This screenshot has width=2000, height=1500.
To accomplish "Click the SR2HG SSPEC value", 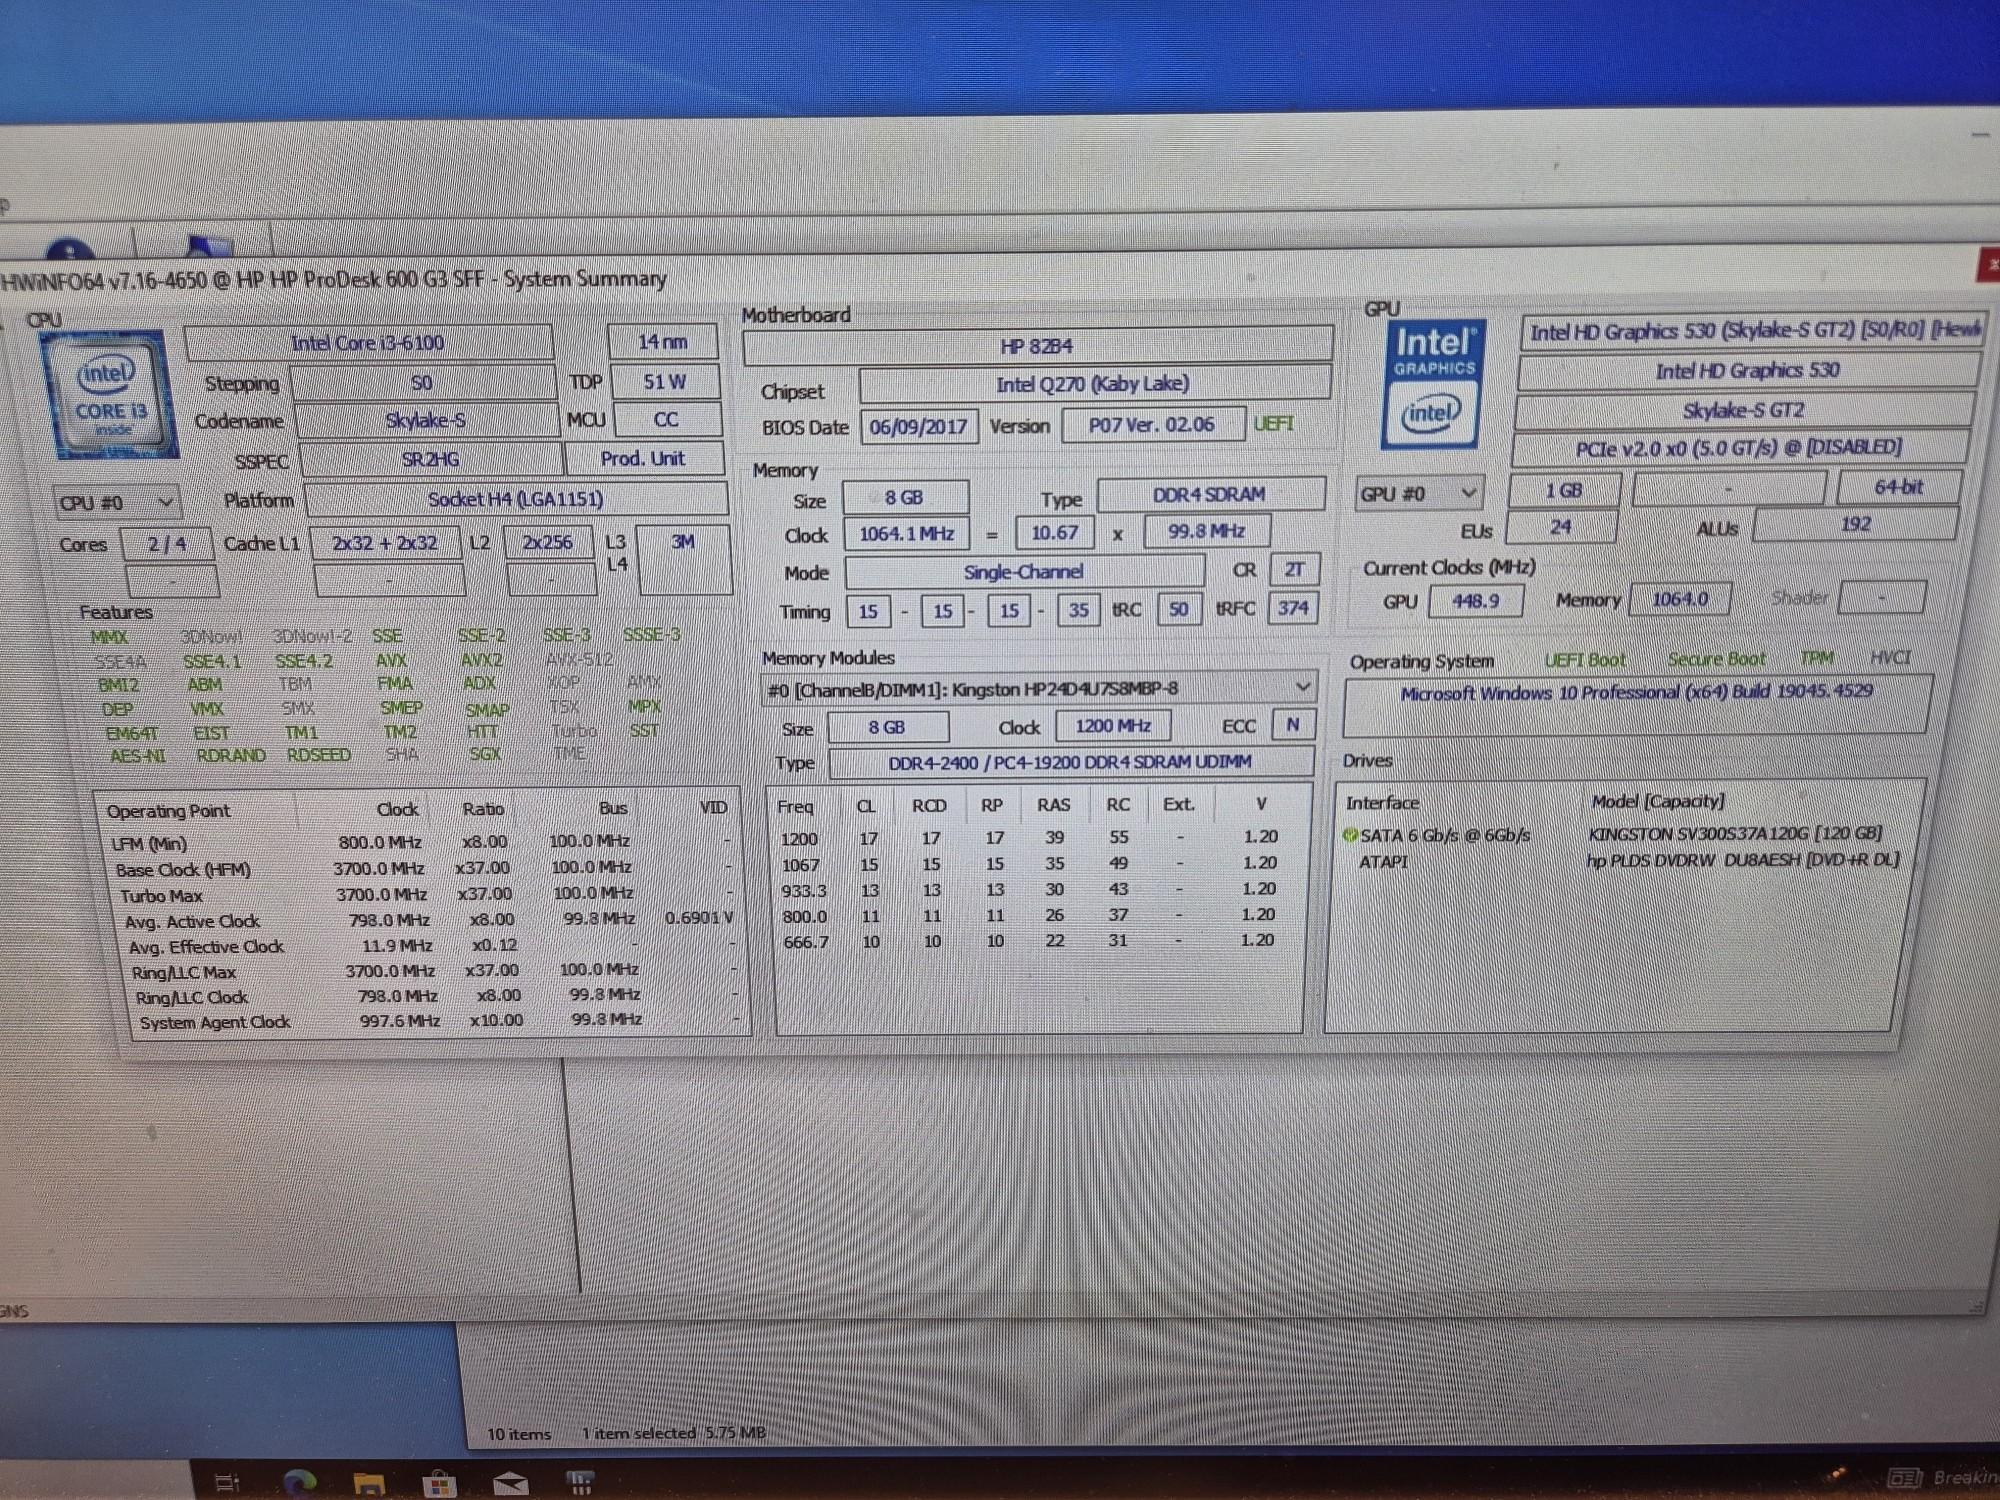I will [431, 459].
